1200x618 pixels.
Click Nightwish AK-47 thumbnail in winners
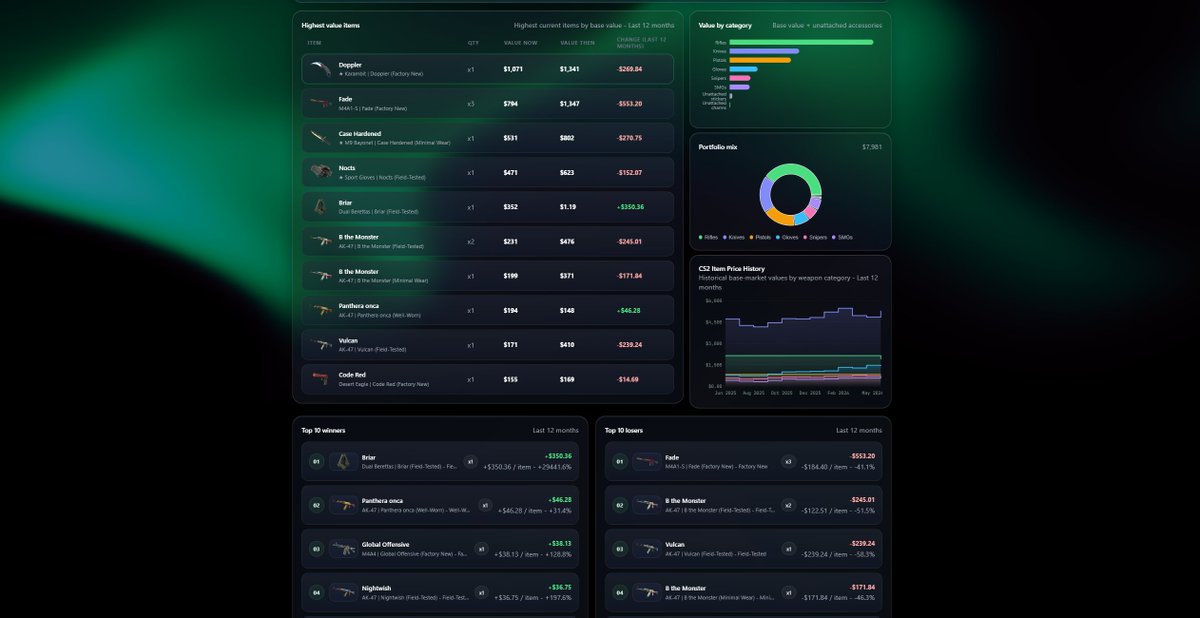343,593
